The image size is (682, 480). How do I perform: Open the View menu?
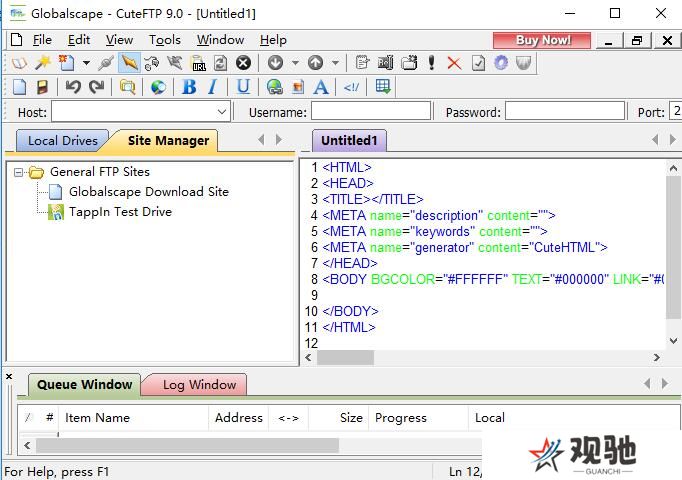point(119,40)
